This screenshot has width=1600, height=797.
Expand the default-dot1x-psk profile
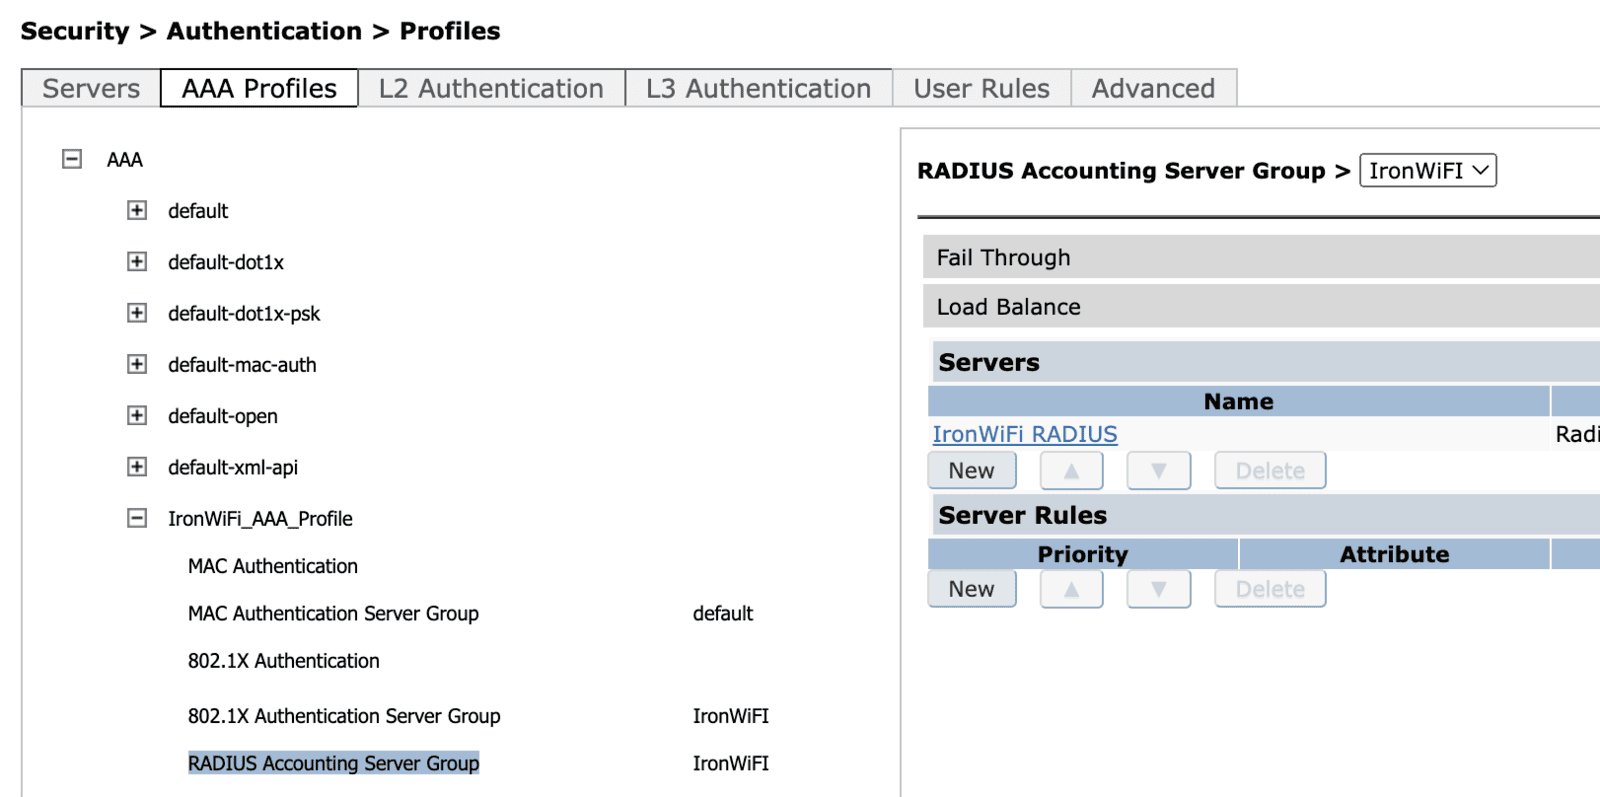coord(137,313)
